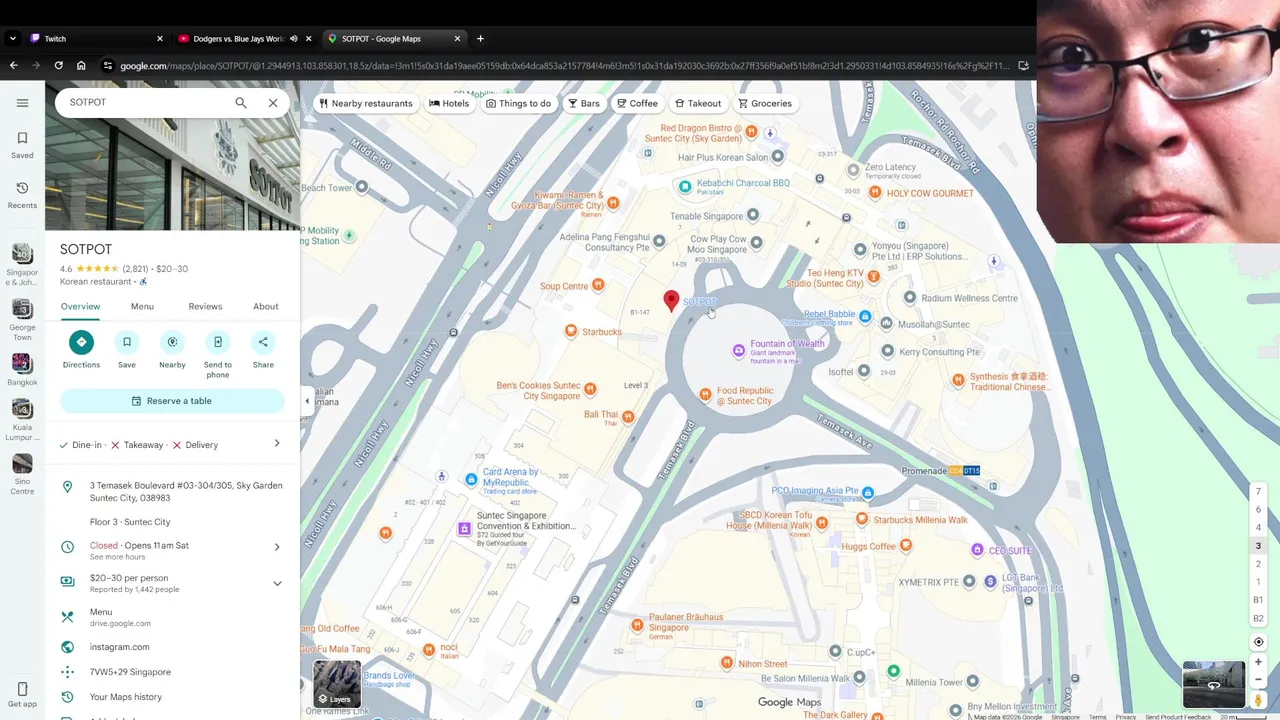
Task: Click Reserve a table button
Action: coord(172,401)
